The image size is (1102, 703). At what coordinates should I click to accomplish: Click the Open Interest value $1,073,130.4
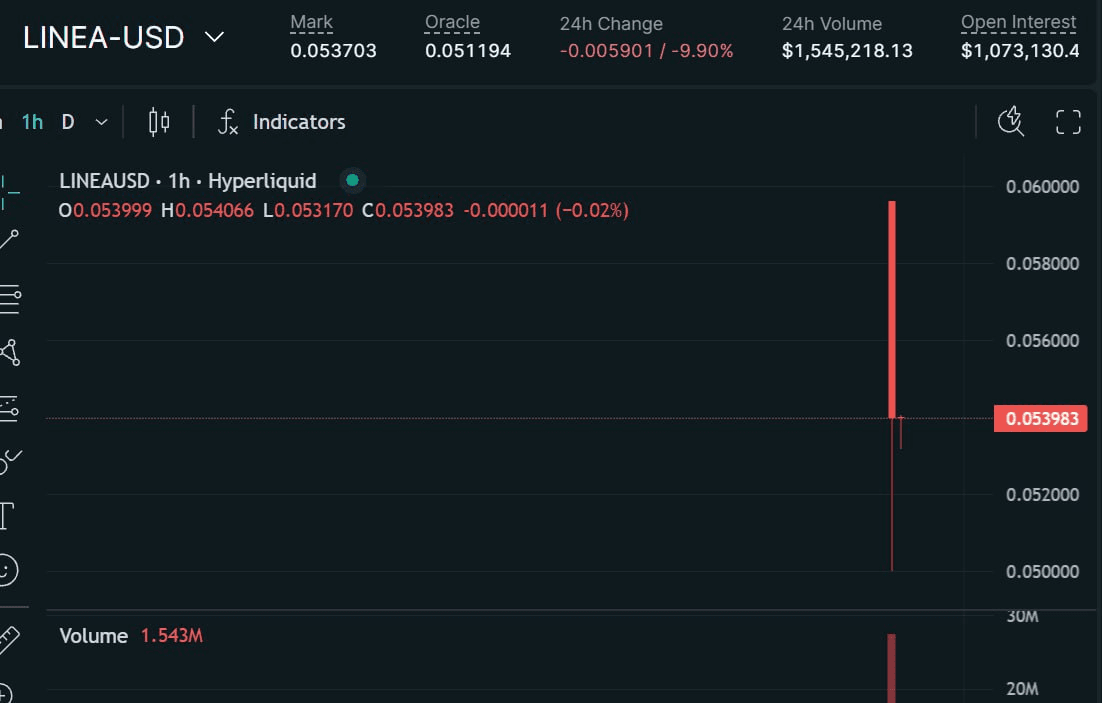[1020, 51]
